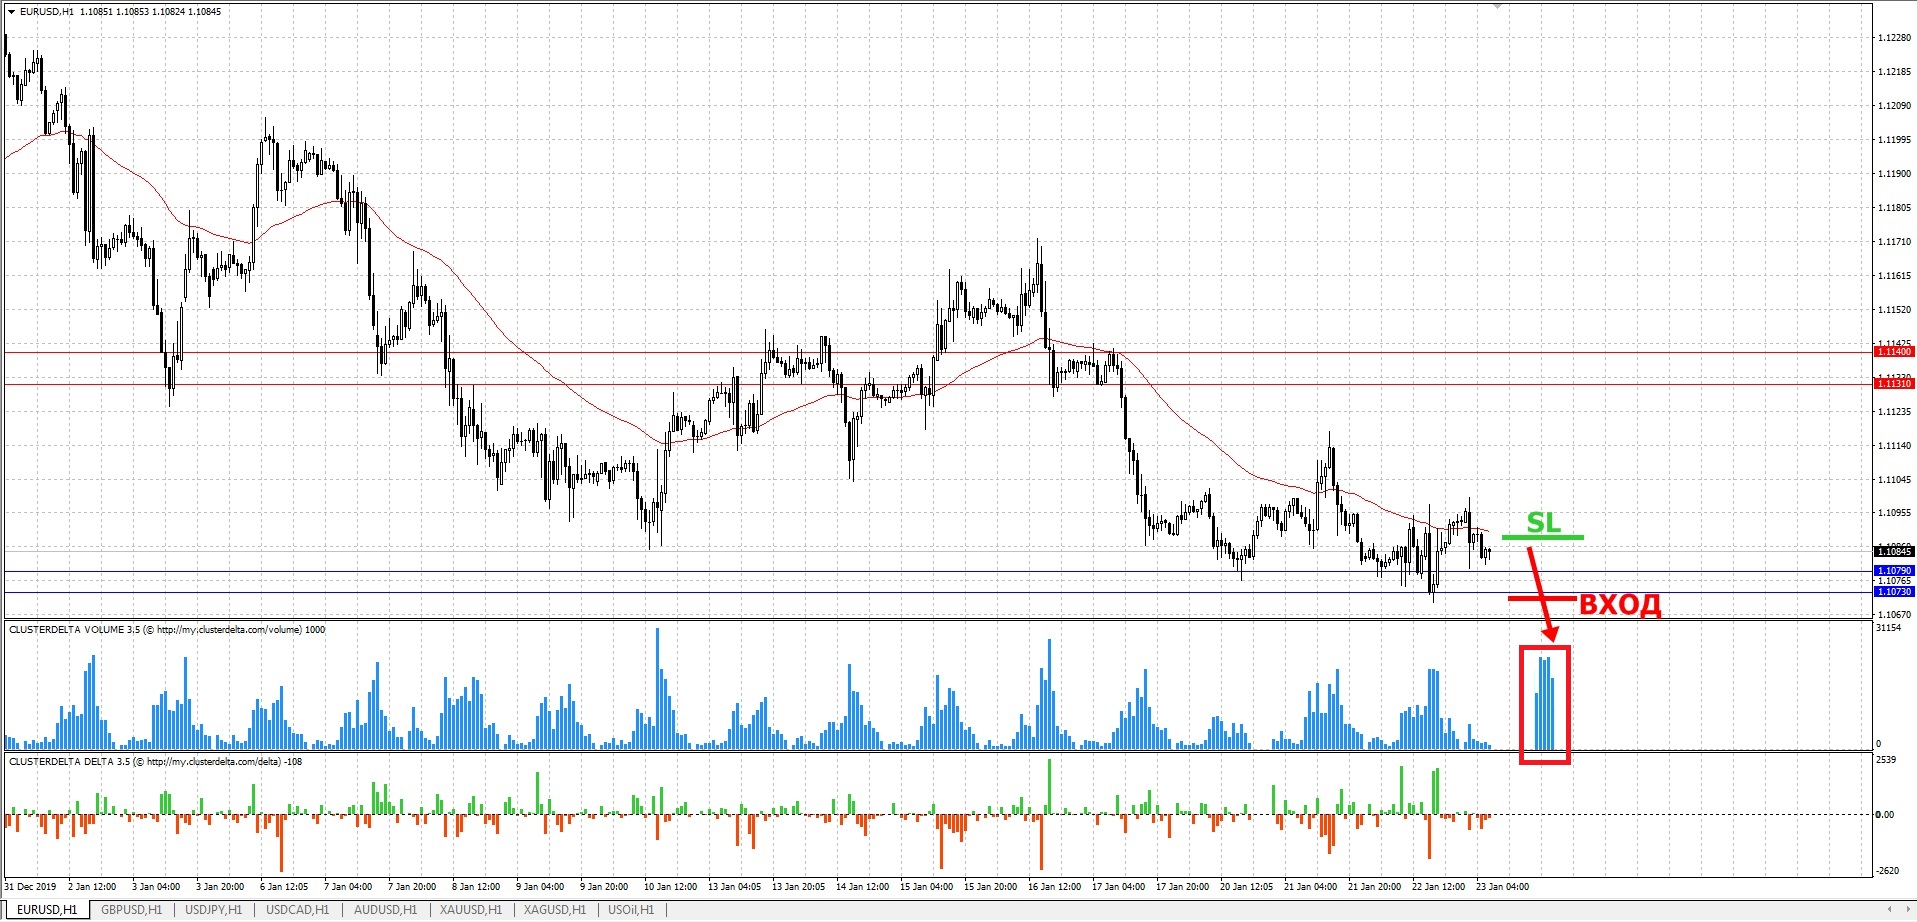Select the red ВХОД entry label

tap(1620, 604)
